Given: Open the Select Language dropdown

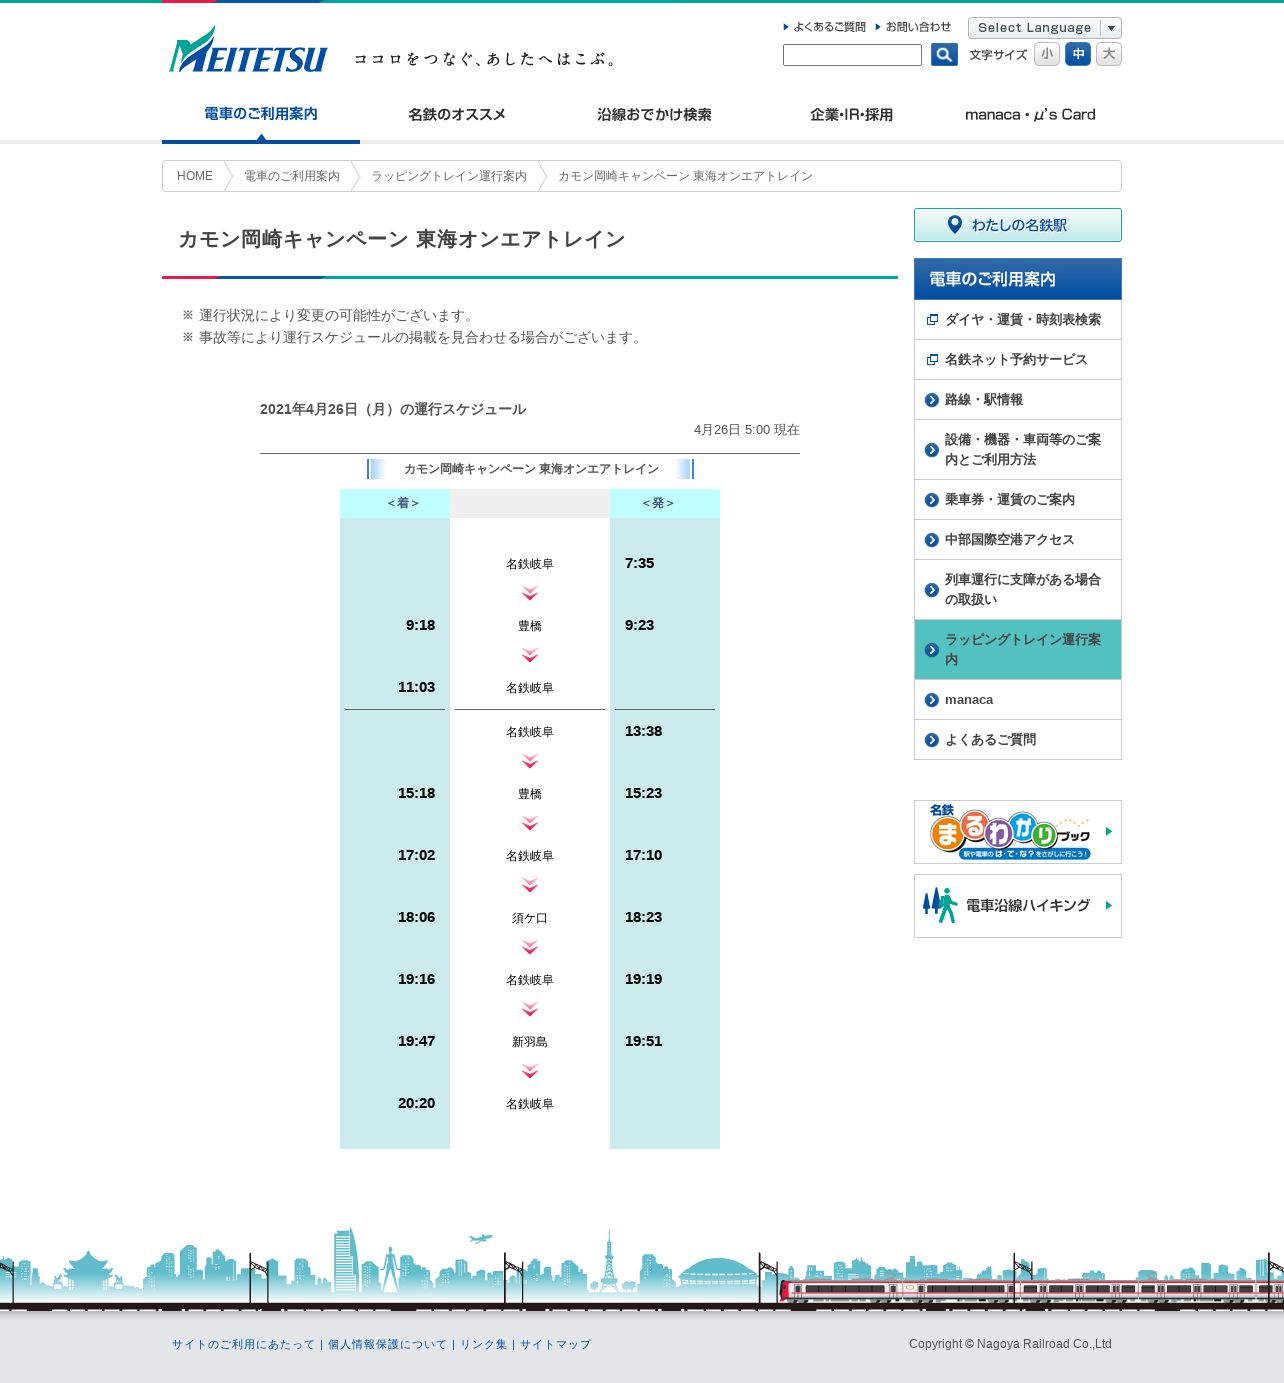Looking at the screenshot, I should [1045, 28].
